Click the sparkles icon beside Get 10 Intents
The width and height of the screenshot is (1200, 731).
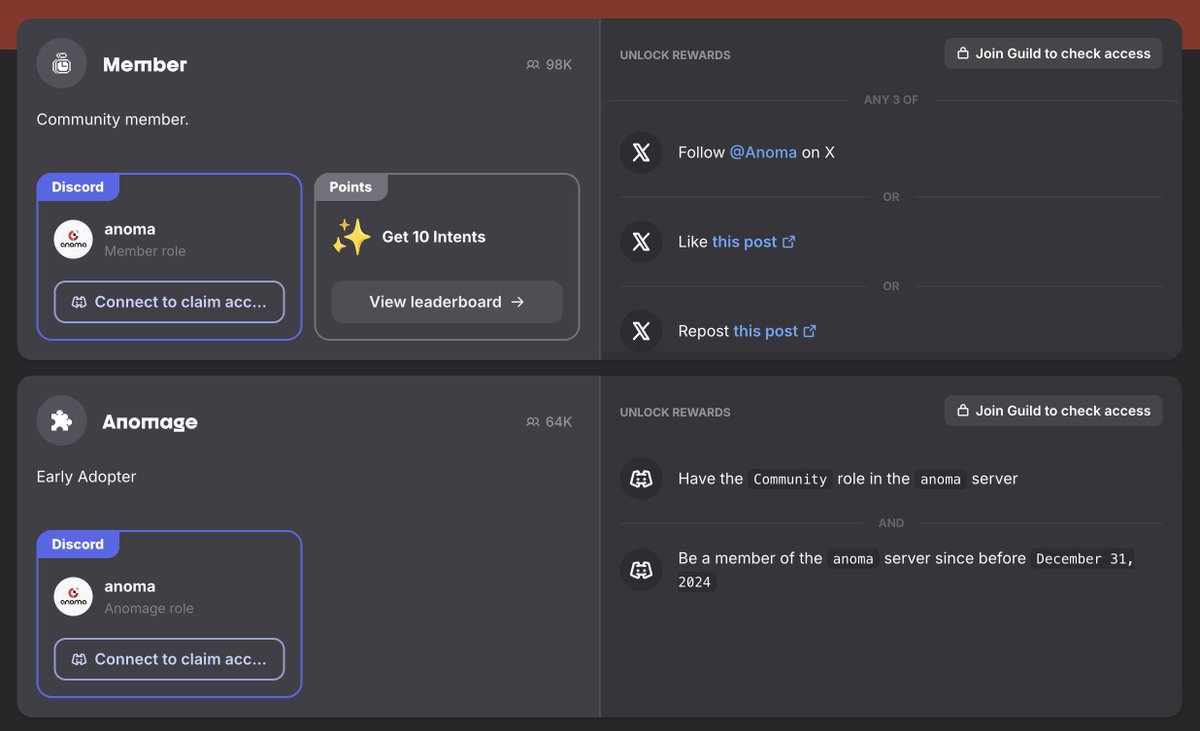(352, 237)
